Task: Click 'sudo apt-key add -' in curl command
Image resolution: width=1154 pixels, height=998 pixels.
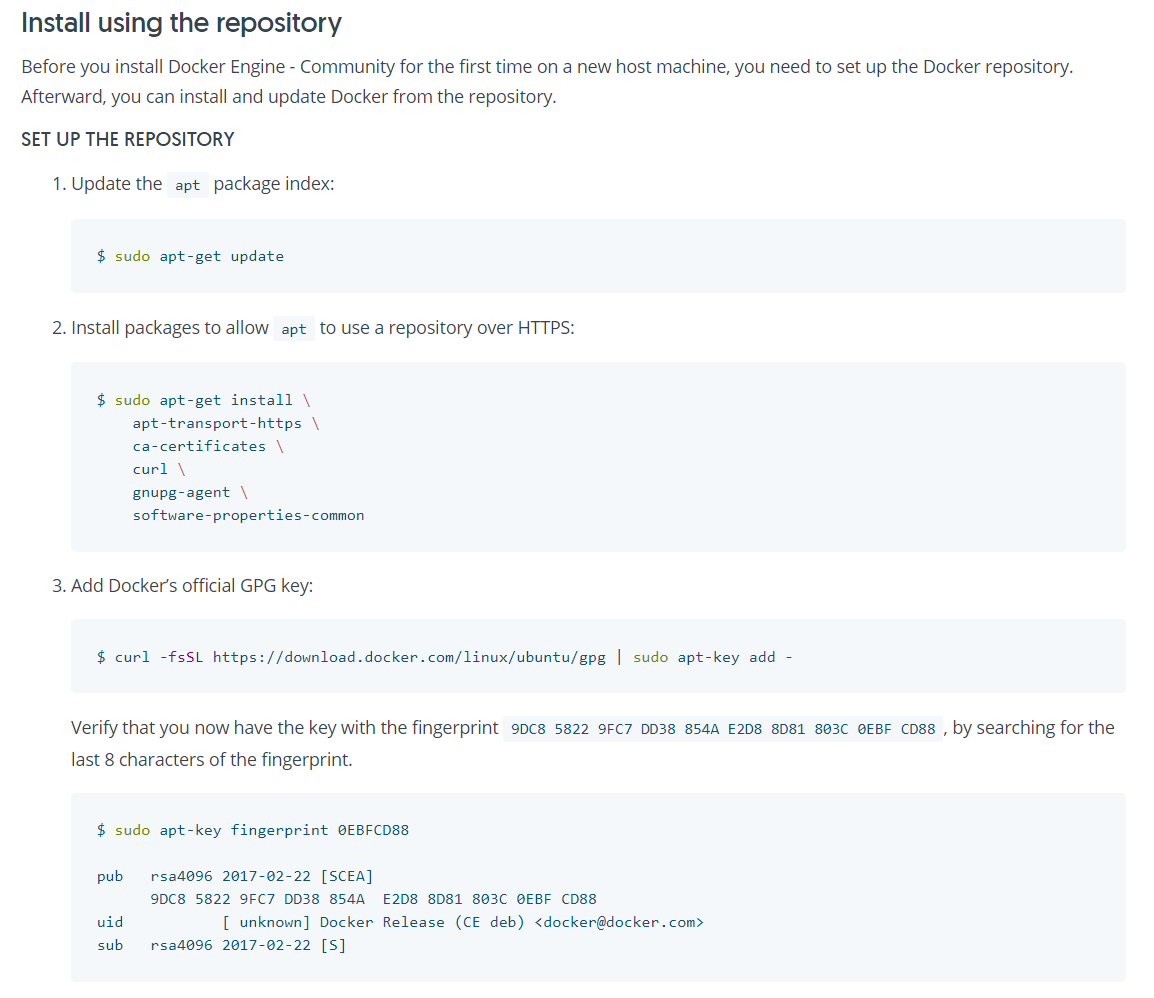Action: coord(712,657)
